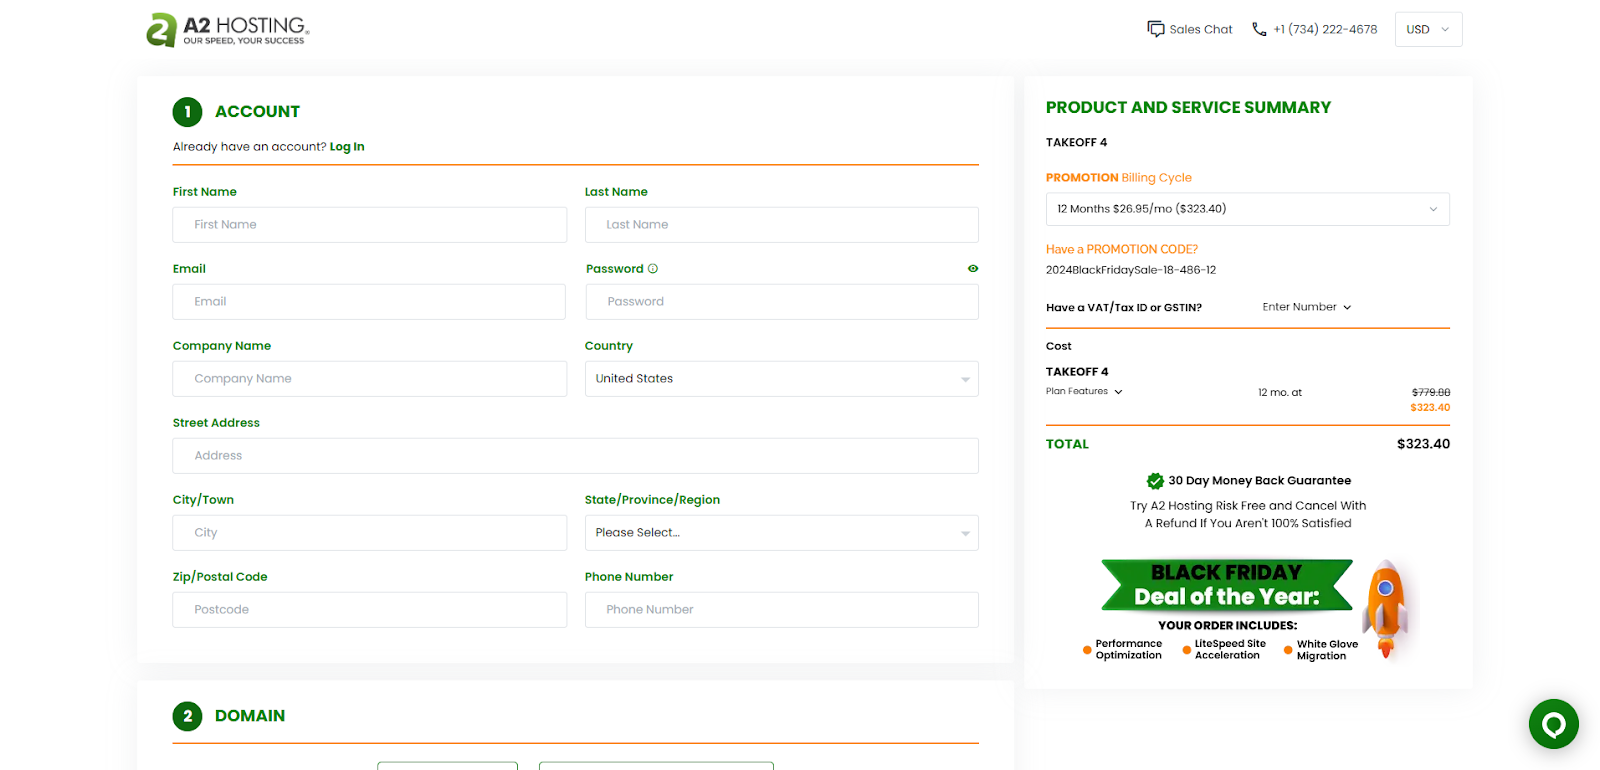The height and width of the screenshot is (770, 1600).
Task: Click the strikethrough price $779.88
Action: pyautogui.click(x=1431, y=393)
